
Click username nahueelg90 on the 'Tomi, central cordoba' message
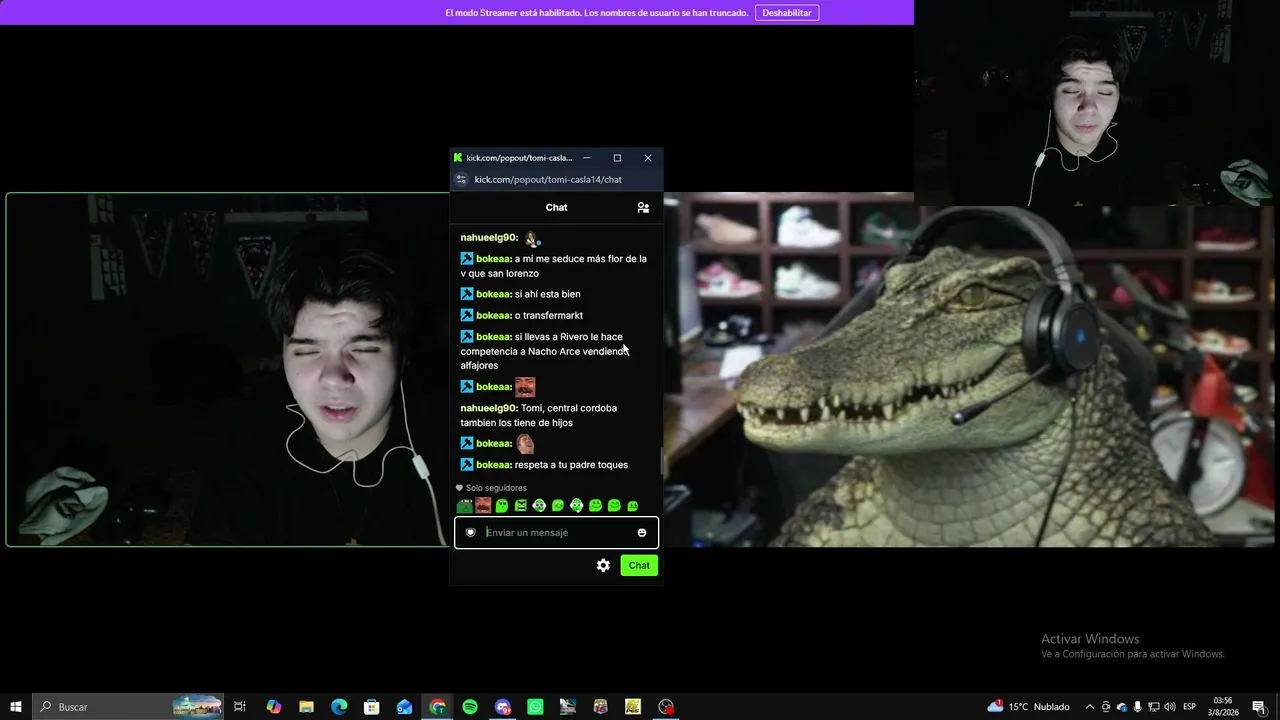pyautogui.click(x=489, y=409)
